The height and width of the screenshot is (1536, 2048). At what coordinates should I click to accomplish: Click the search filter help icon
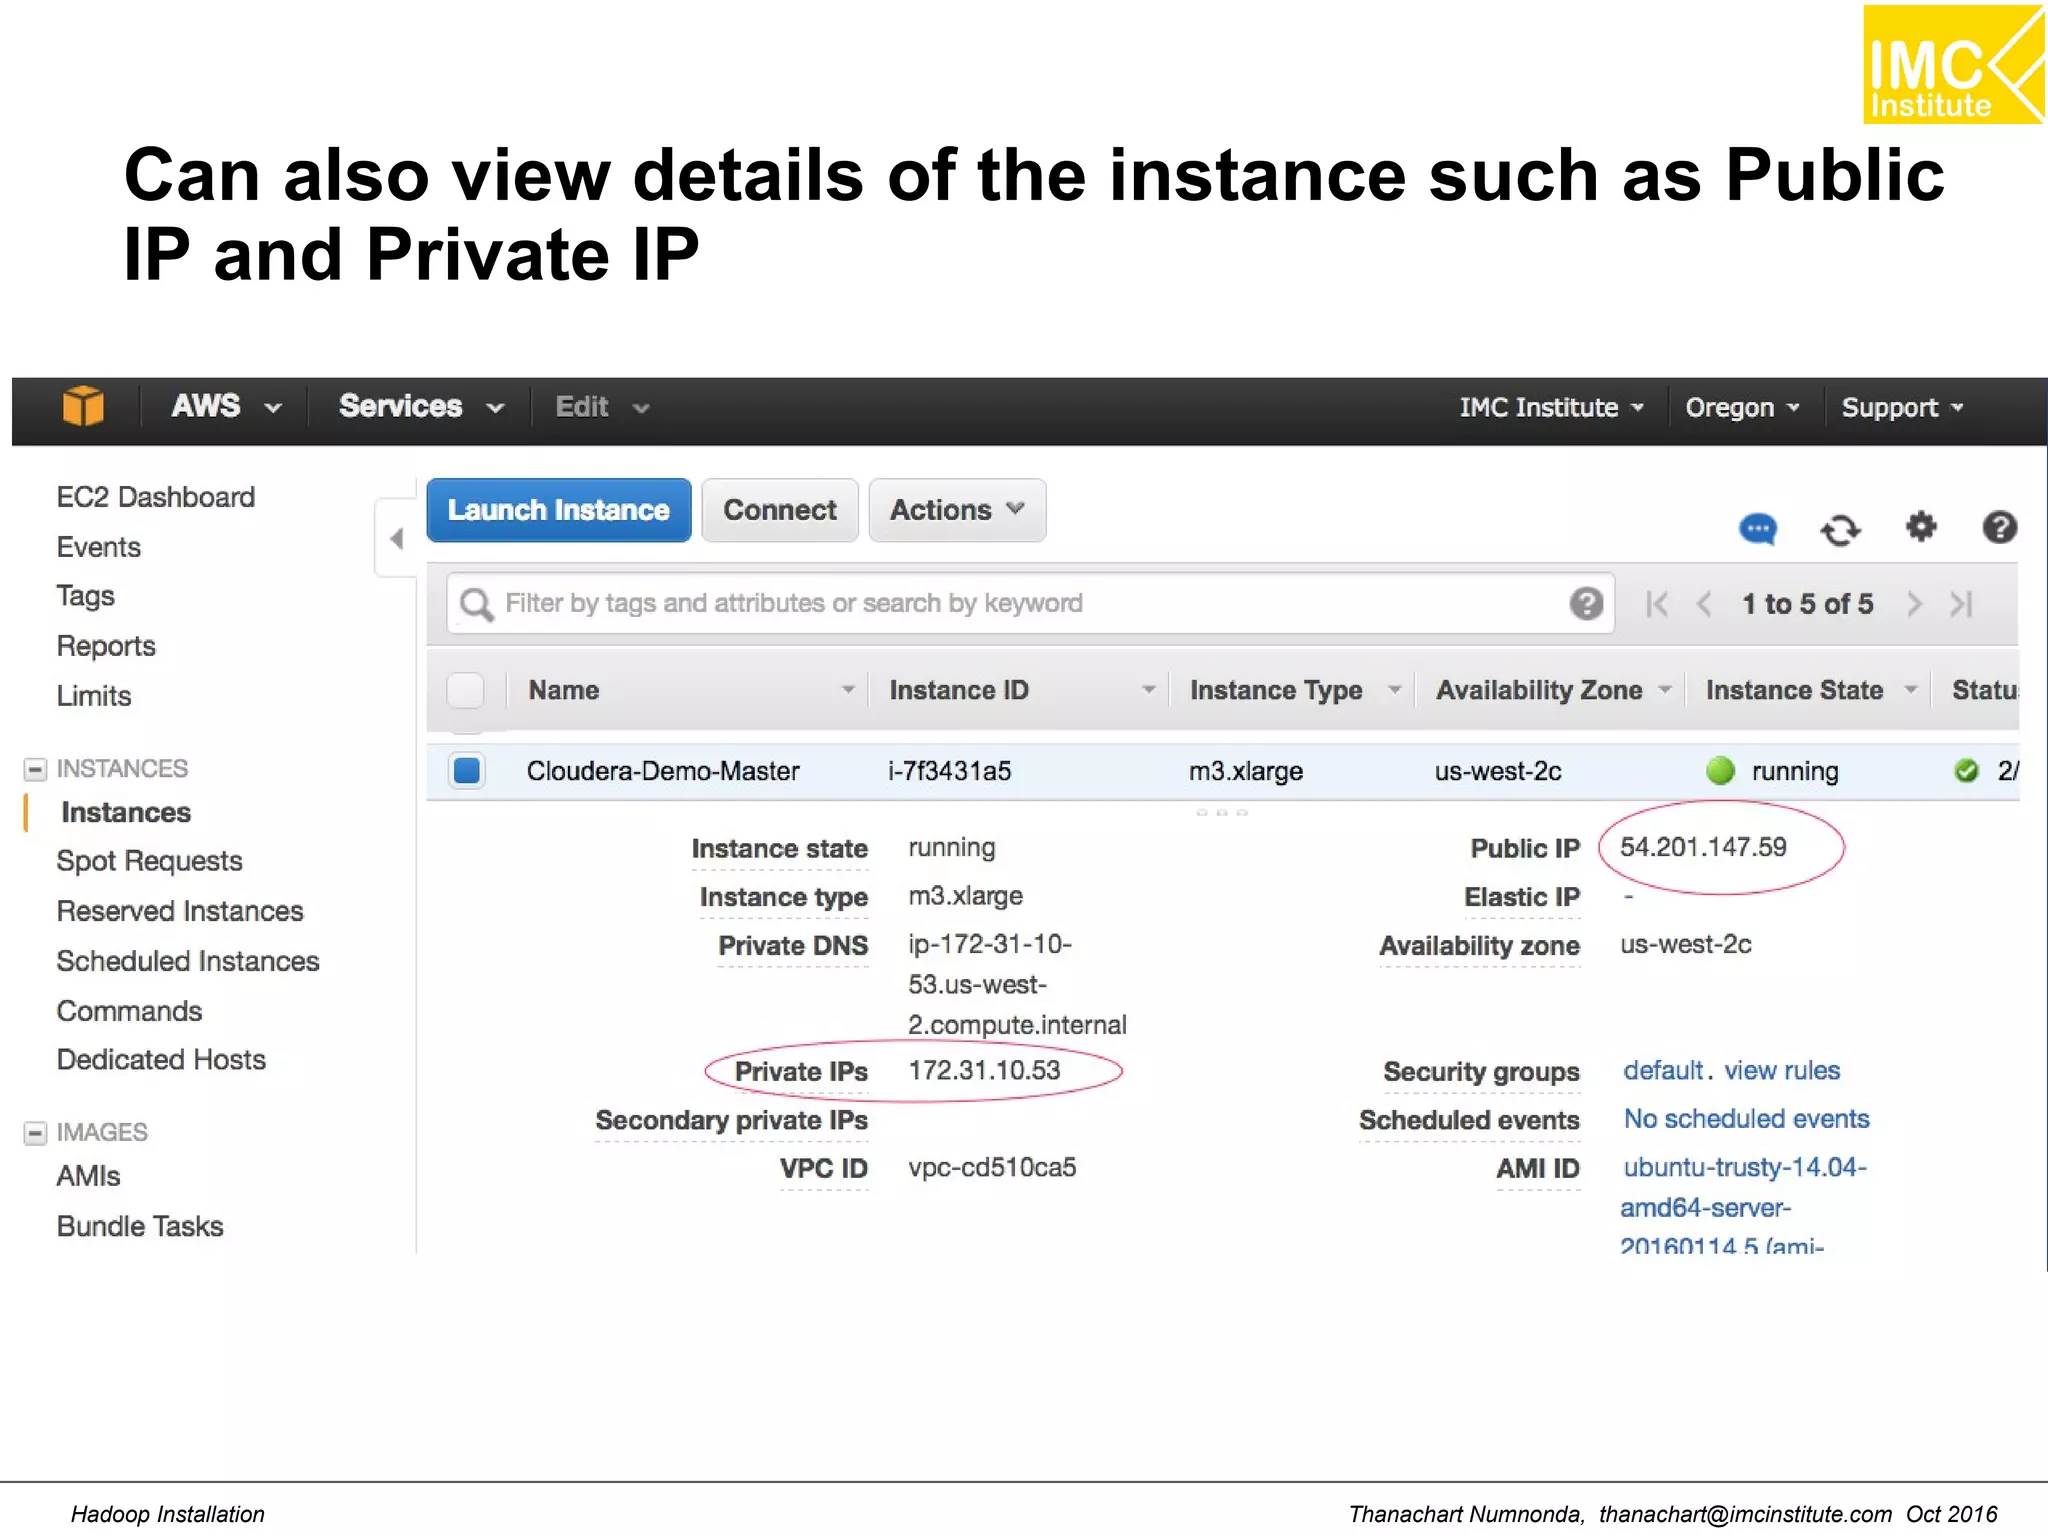pyautogui.click(x=1586, y=604)
